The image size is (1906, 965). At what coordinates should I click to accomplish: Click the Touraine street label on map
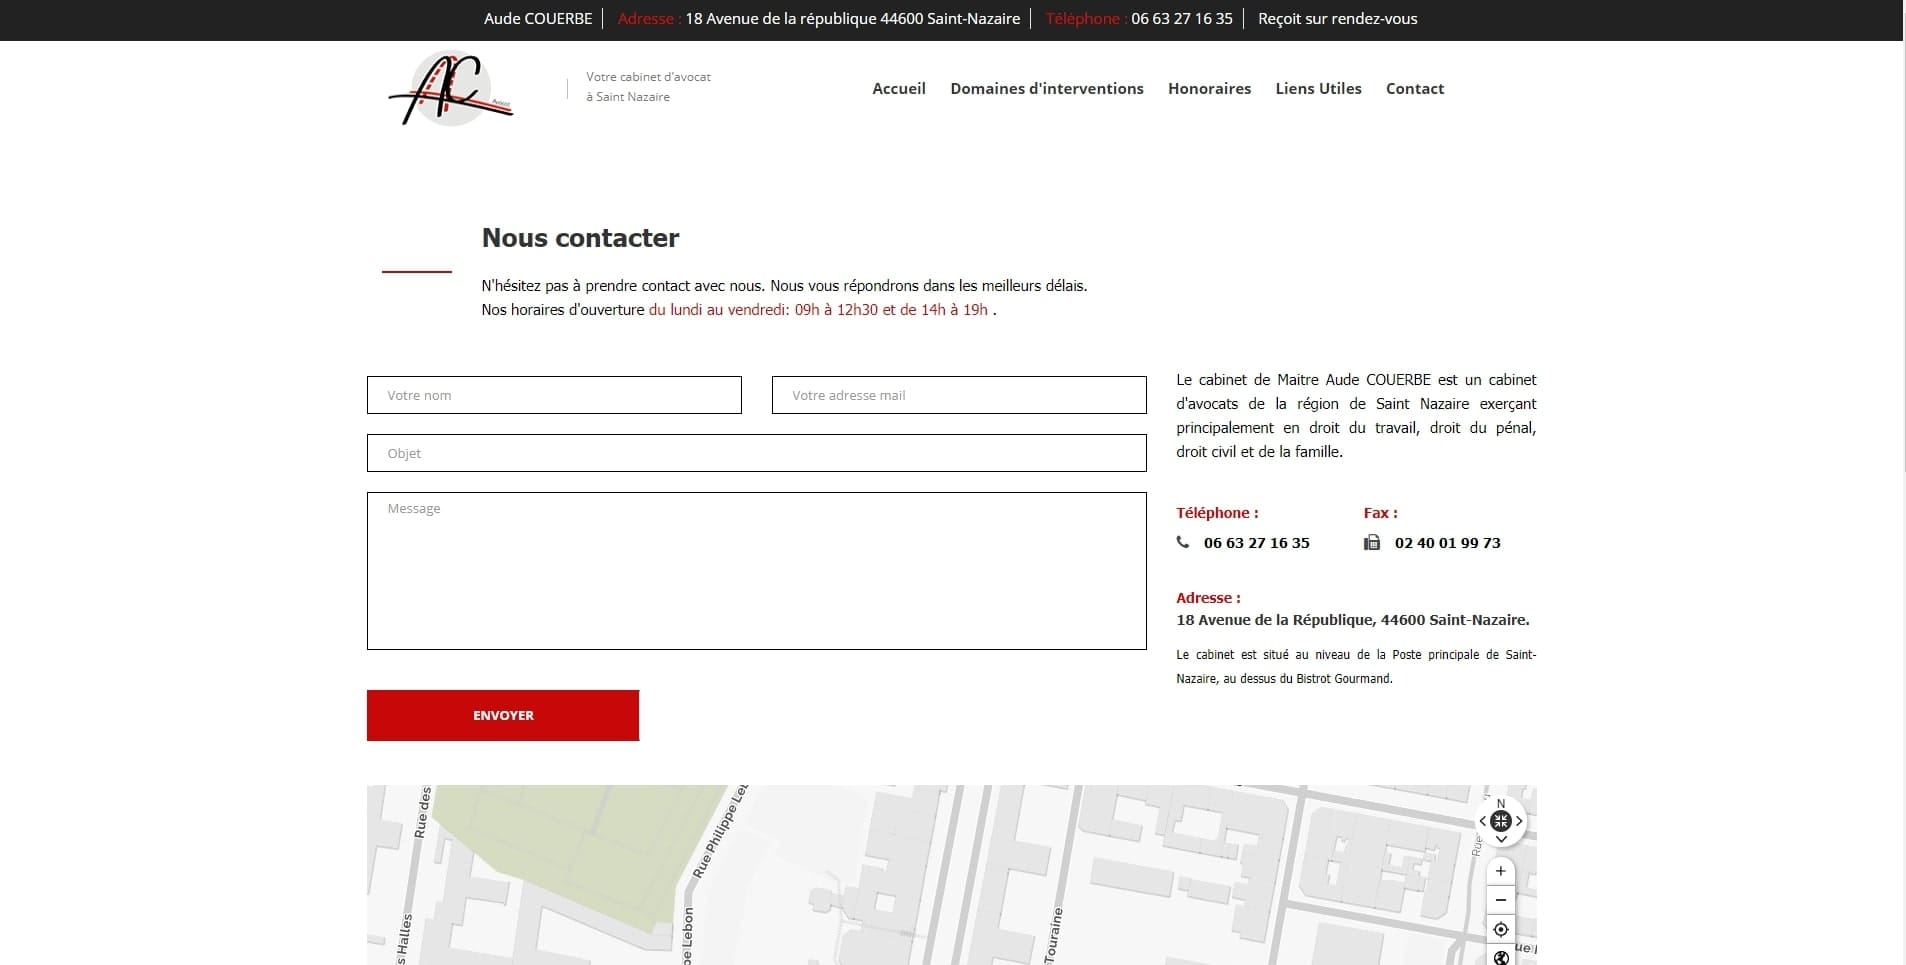(x=1052, y=935)
